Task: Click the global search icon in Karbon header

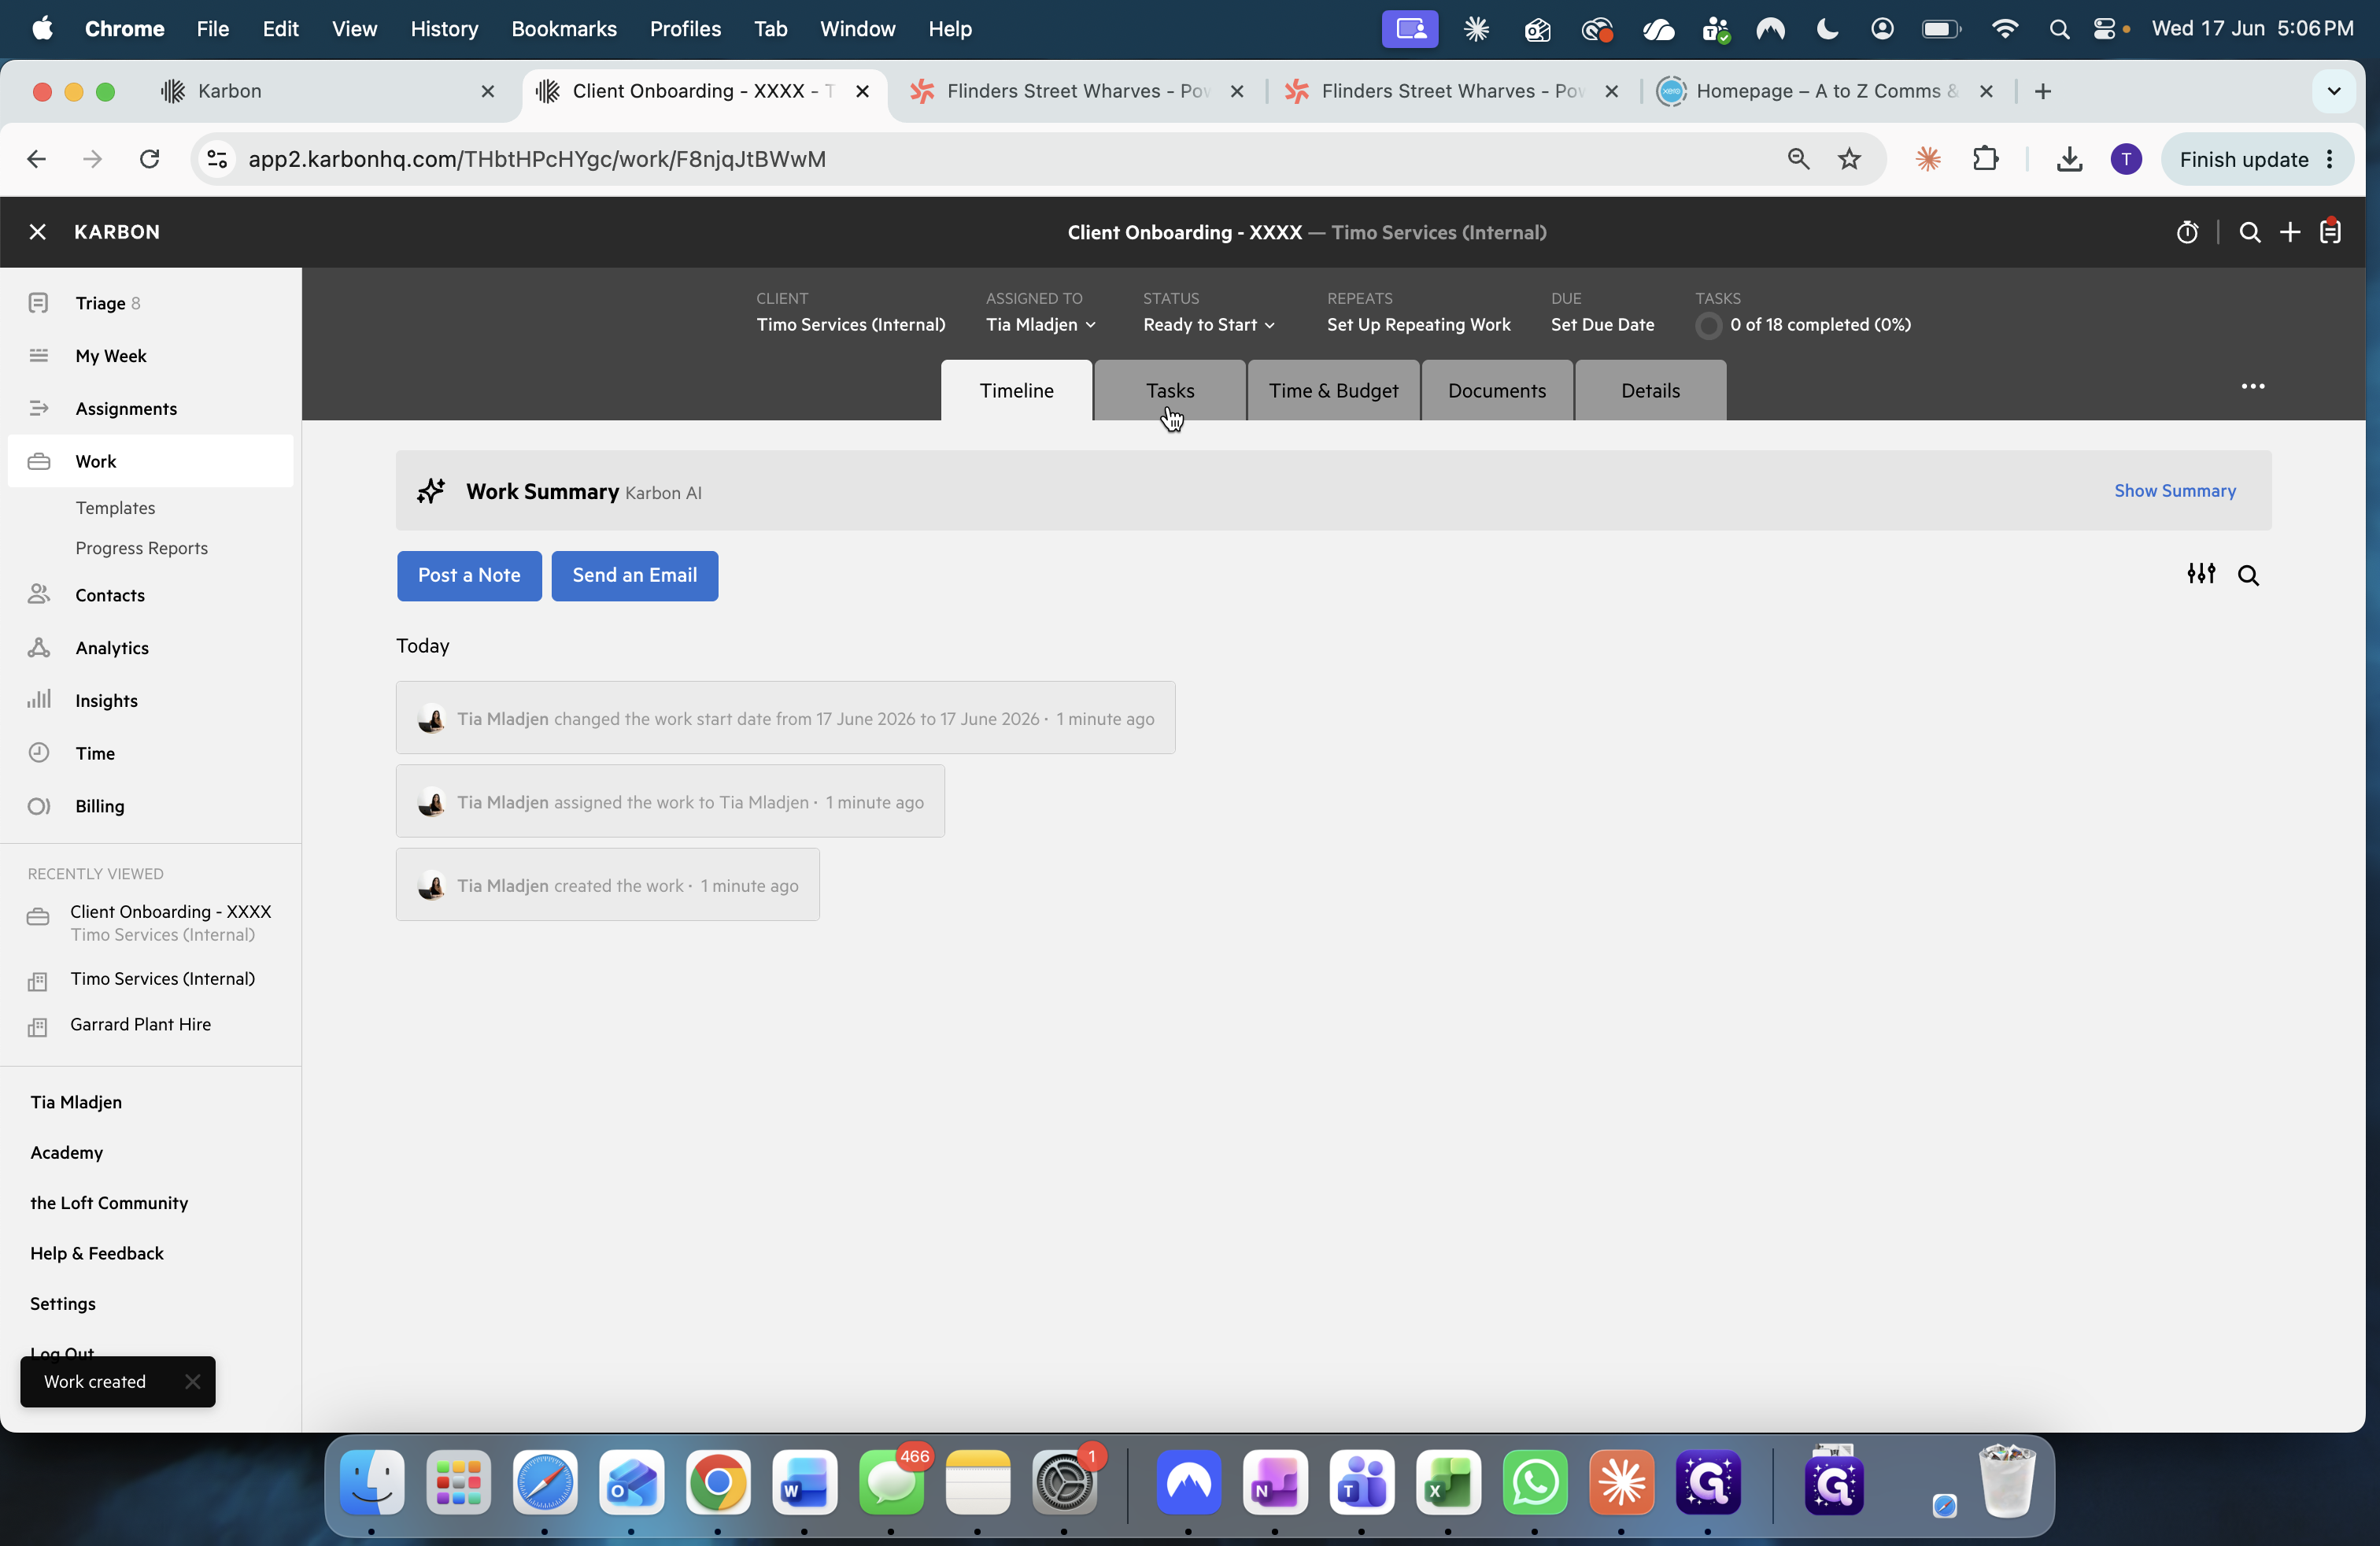Action: (x=2250, y=232)
